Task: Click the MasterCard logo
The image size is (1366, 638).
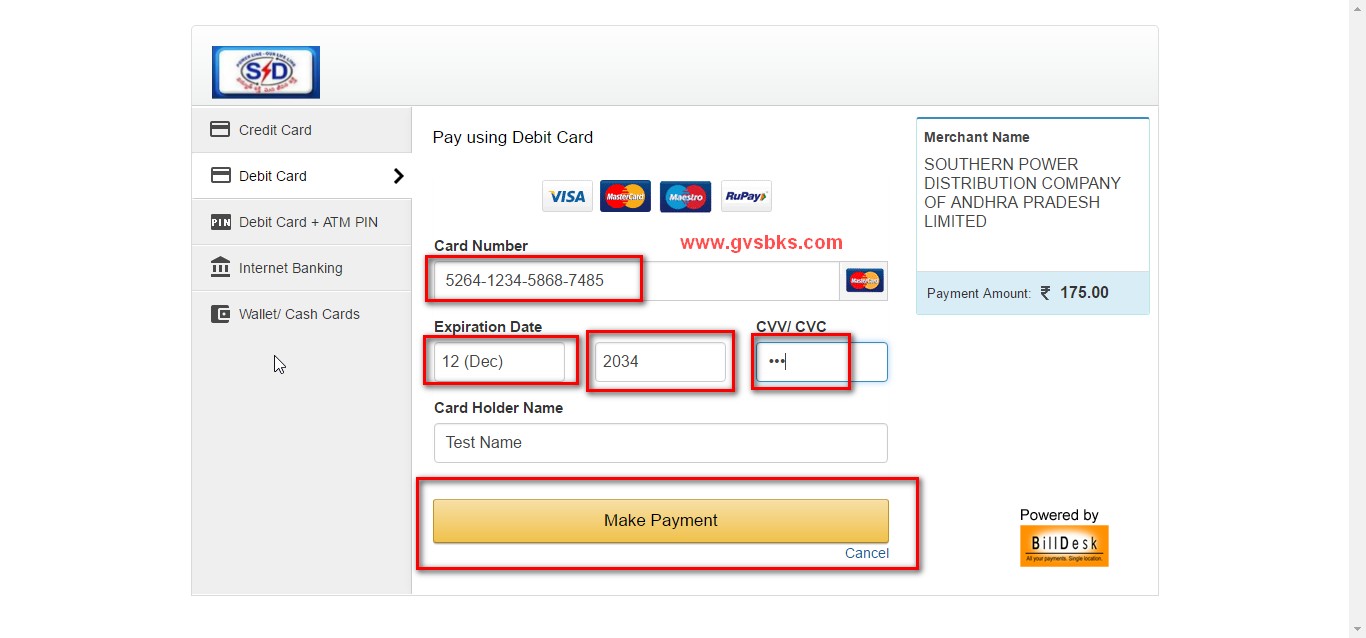Action: point(626,196)
